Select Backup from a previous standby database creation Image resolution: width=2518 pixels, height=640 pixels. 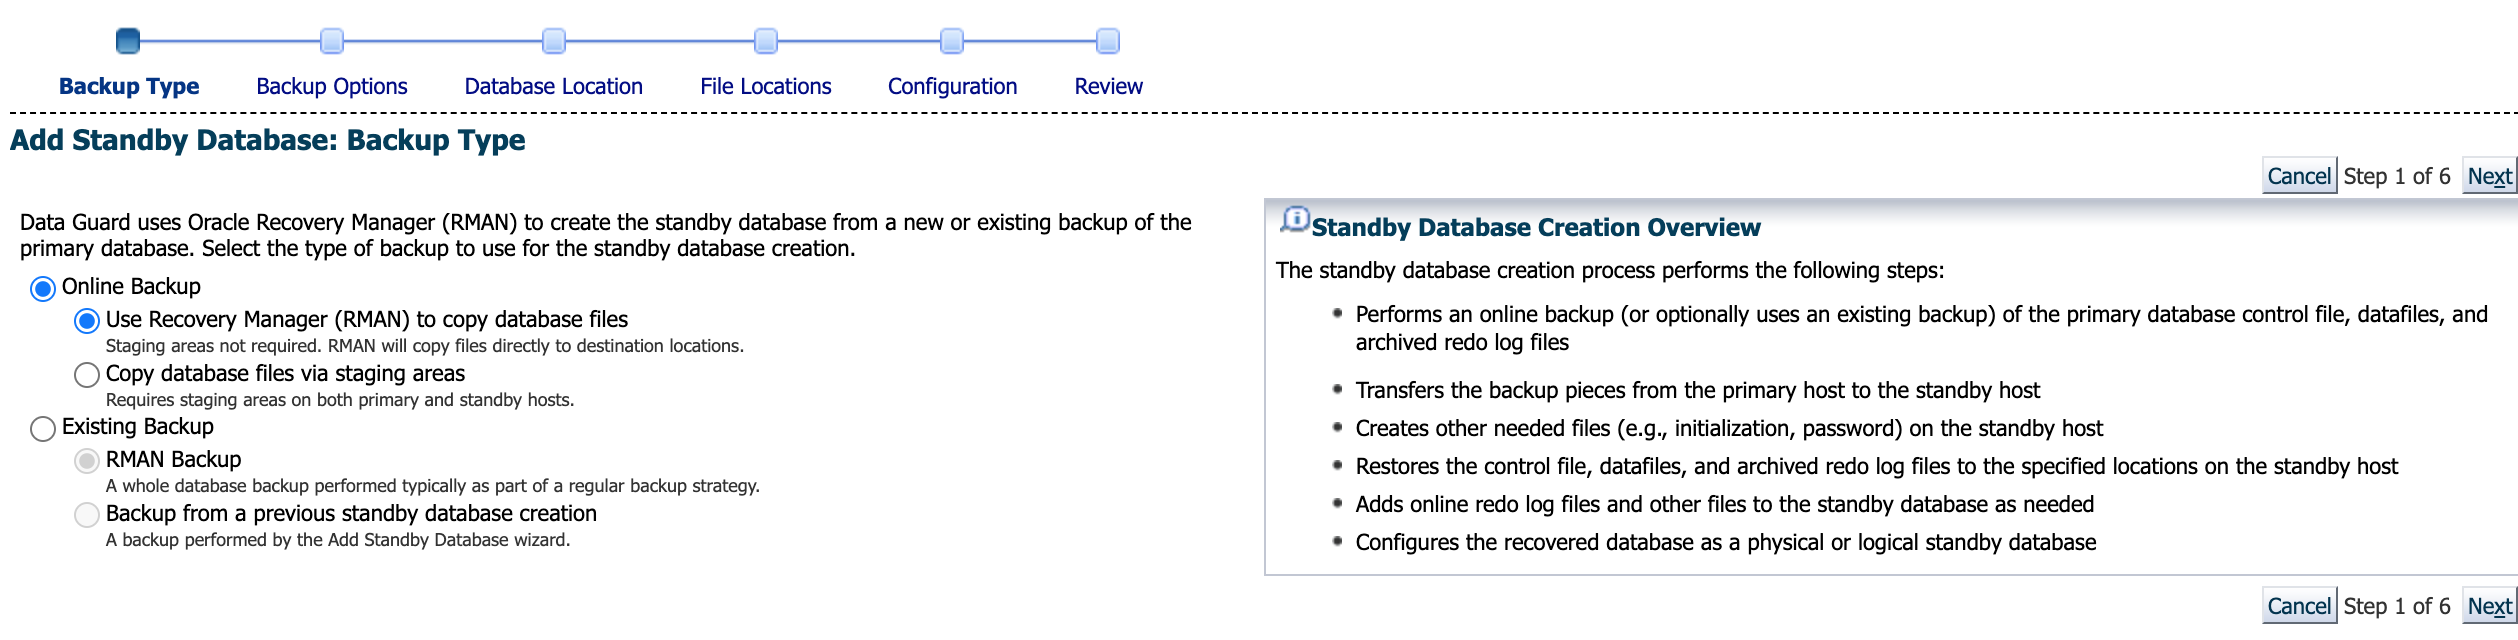coord(87,515)
